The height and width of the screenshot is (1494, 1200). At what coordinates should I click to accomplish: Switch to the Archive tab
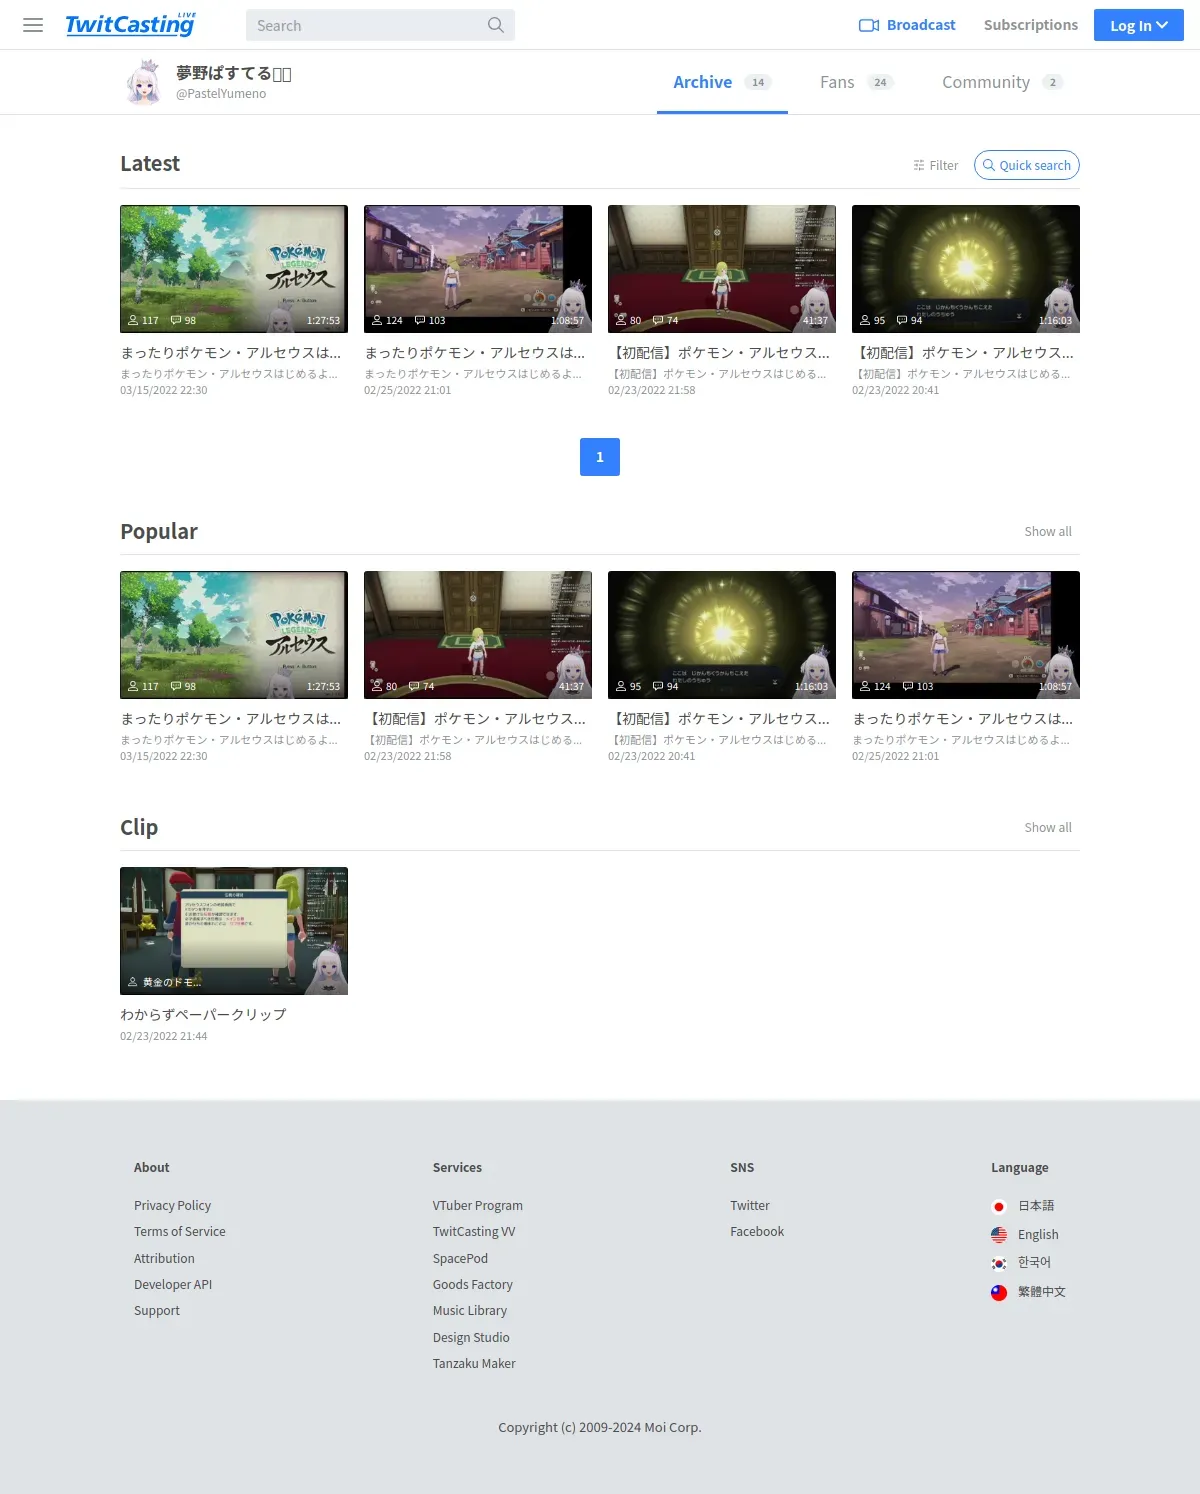click(x=722, y=82)
